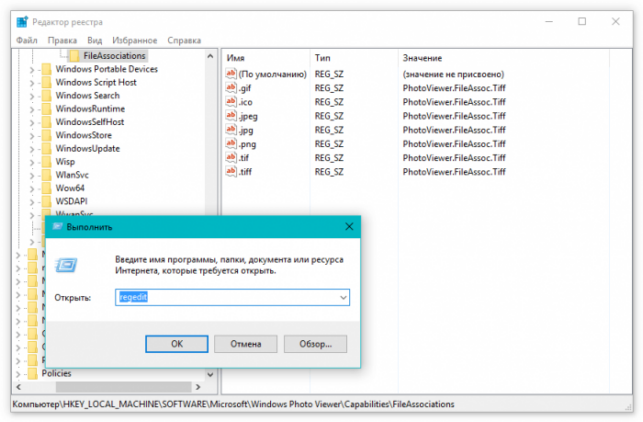Click tree pane scroll down arrow

pyautogui.click(x=210, y=374)
